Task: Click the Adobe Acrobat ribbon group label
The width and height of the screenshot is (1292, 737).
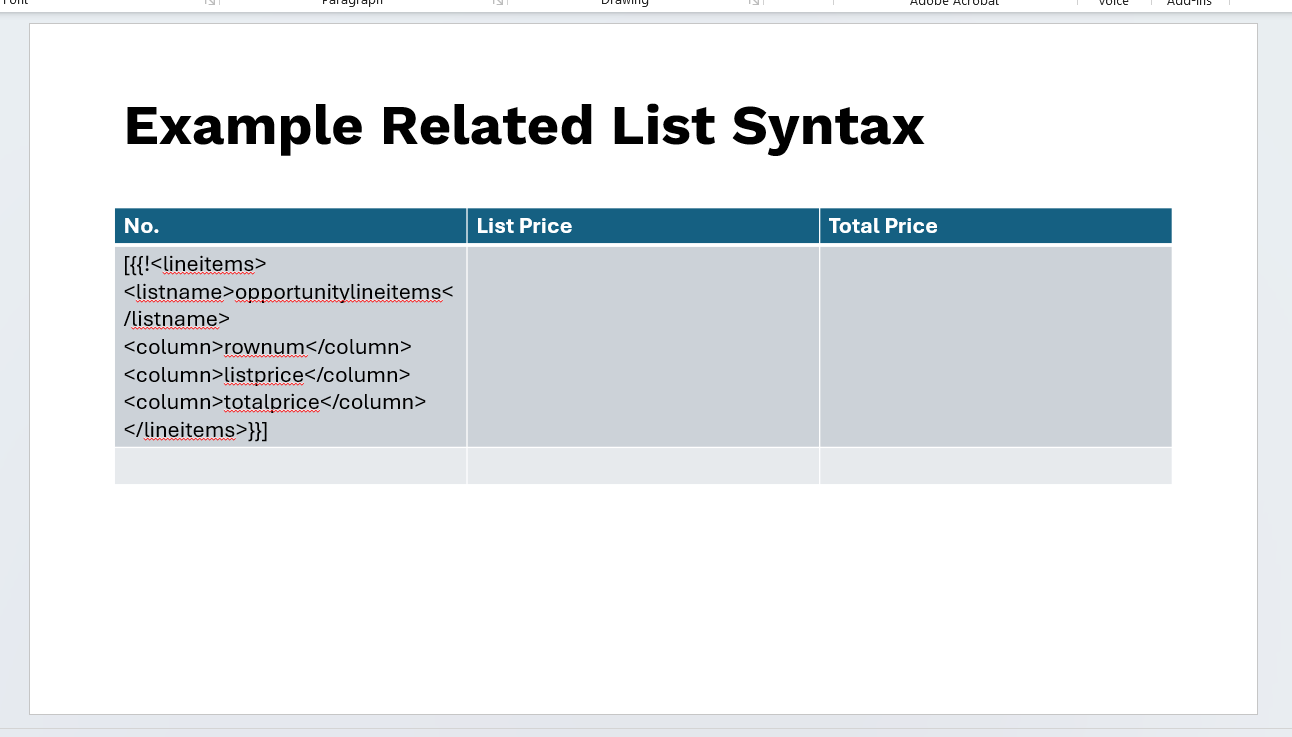Action: coord(953,3)
